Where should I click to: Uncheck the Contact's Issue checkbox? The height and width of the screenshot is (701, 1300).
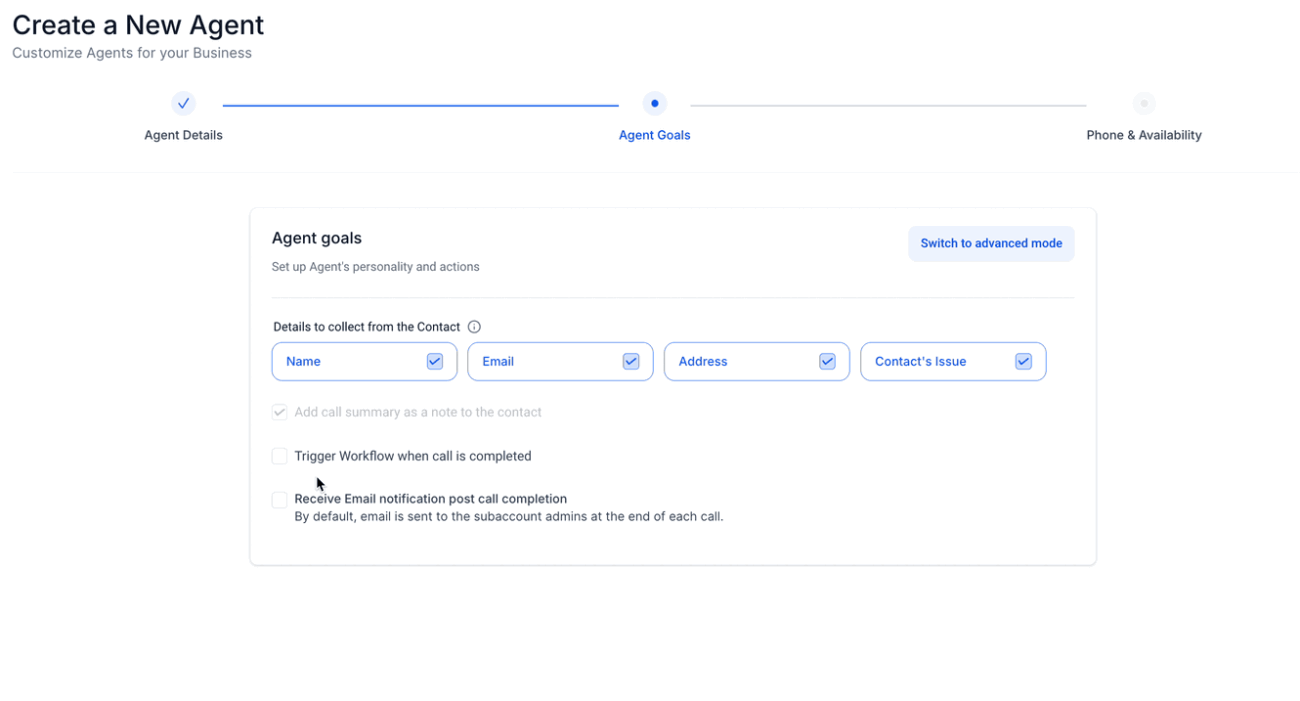pos(1023,361)
